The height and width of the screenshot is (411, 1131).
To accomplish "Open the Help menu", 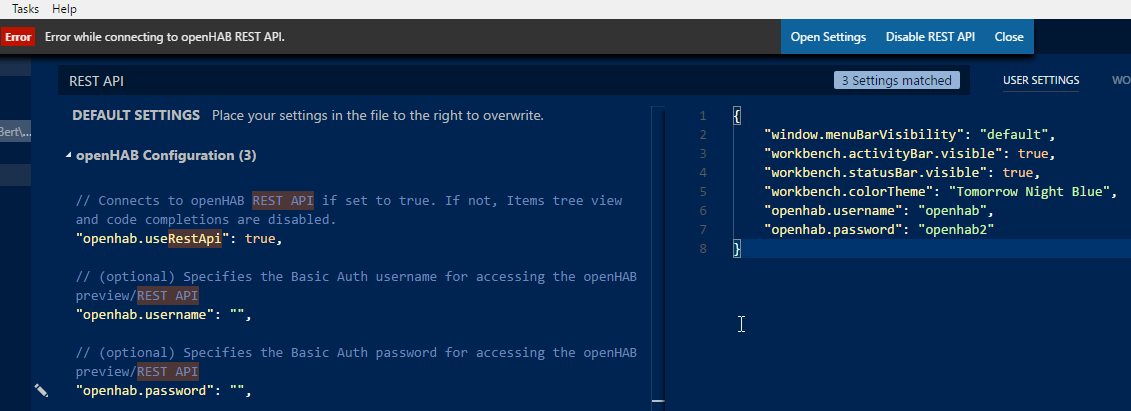I will point(64,9).
